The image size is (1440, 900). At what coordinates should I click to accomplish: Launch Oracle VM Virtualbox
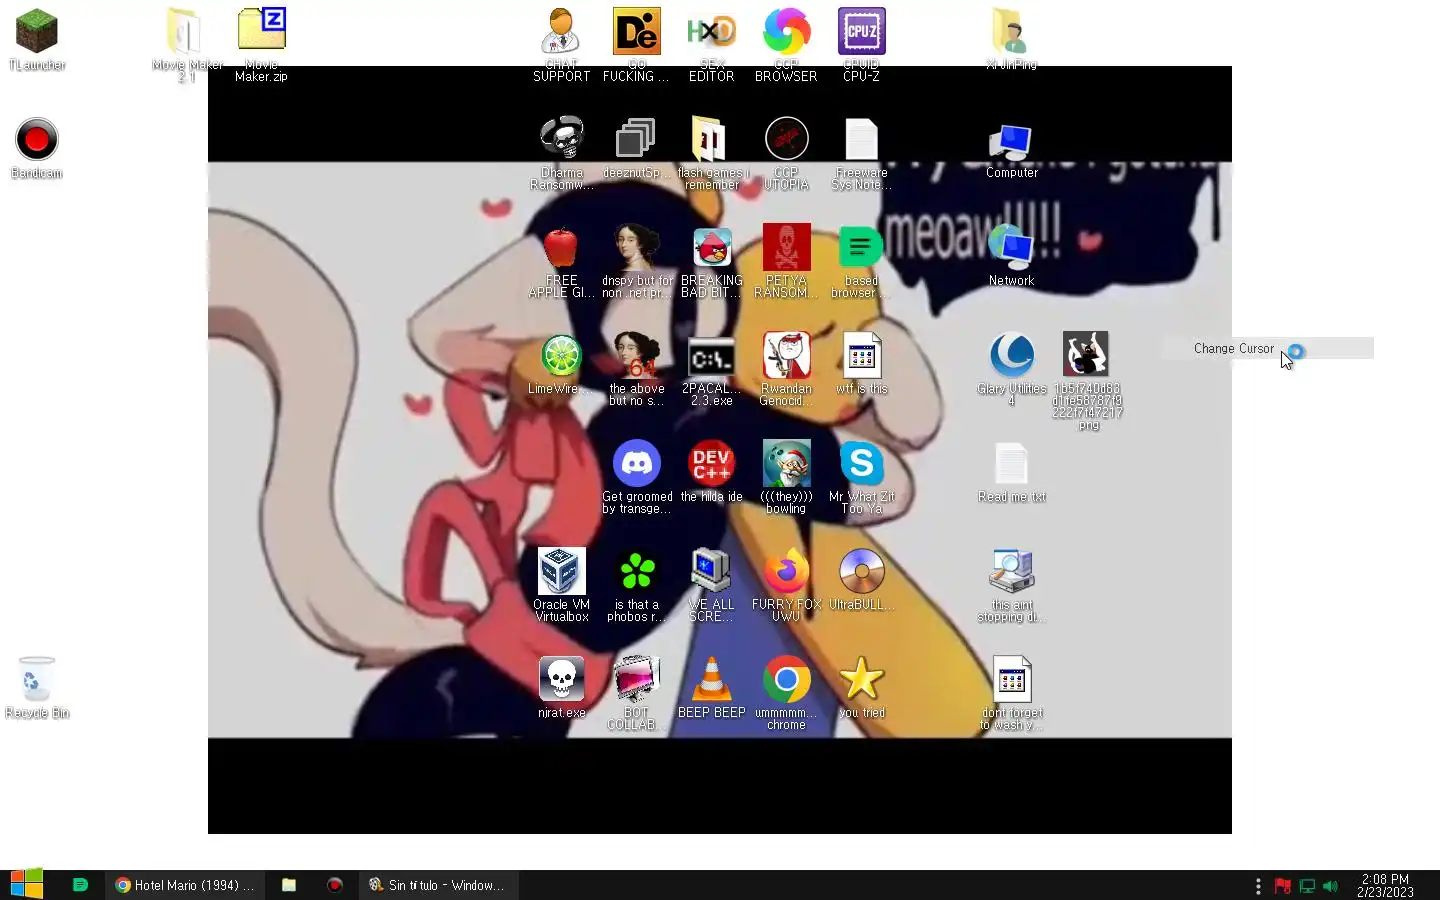point(561,572)
